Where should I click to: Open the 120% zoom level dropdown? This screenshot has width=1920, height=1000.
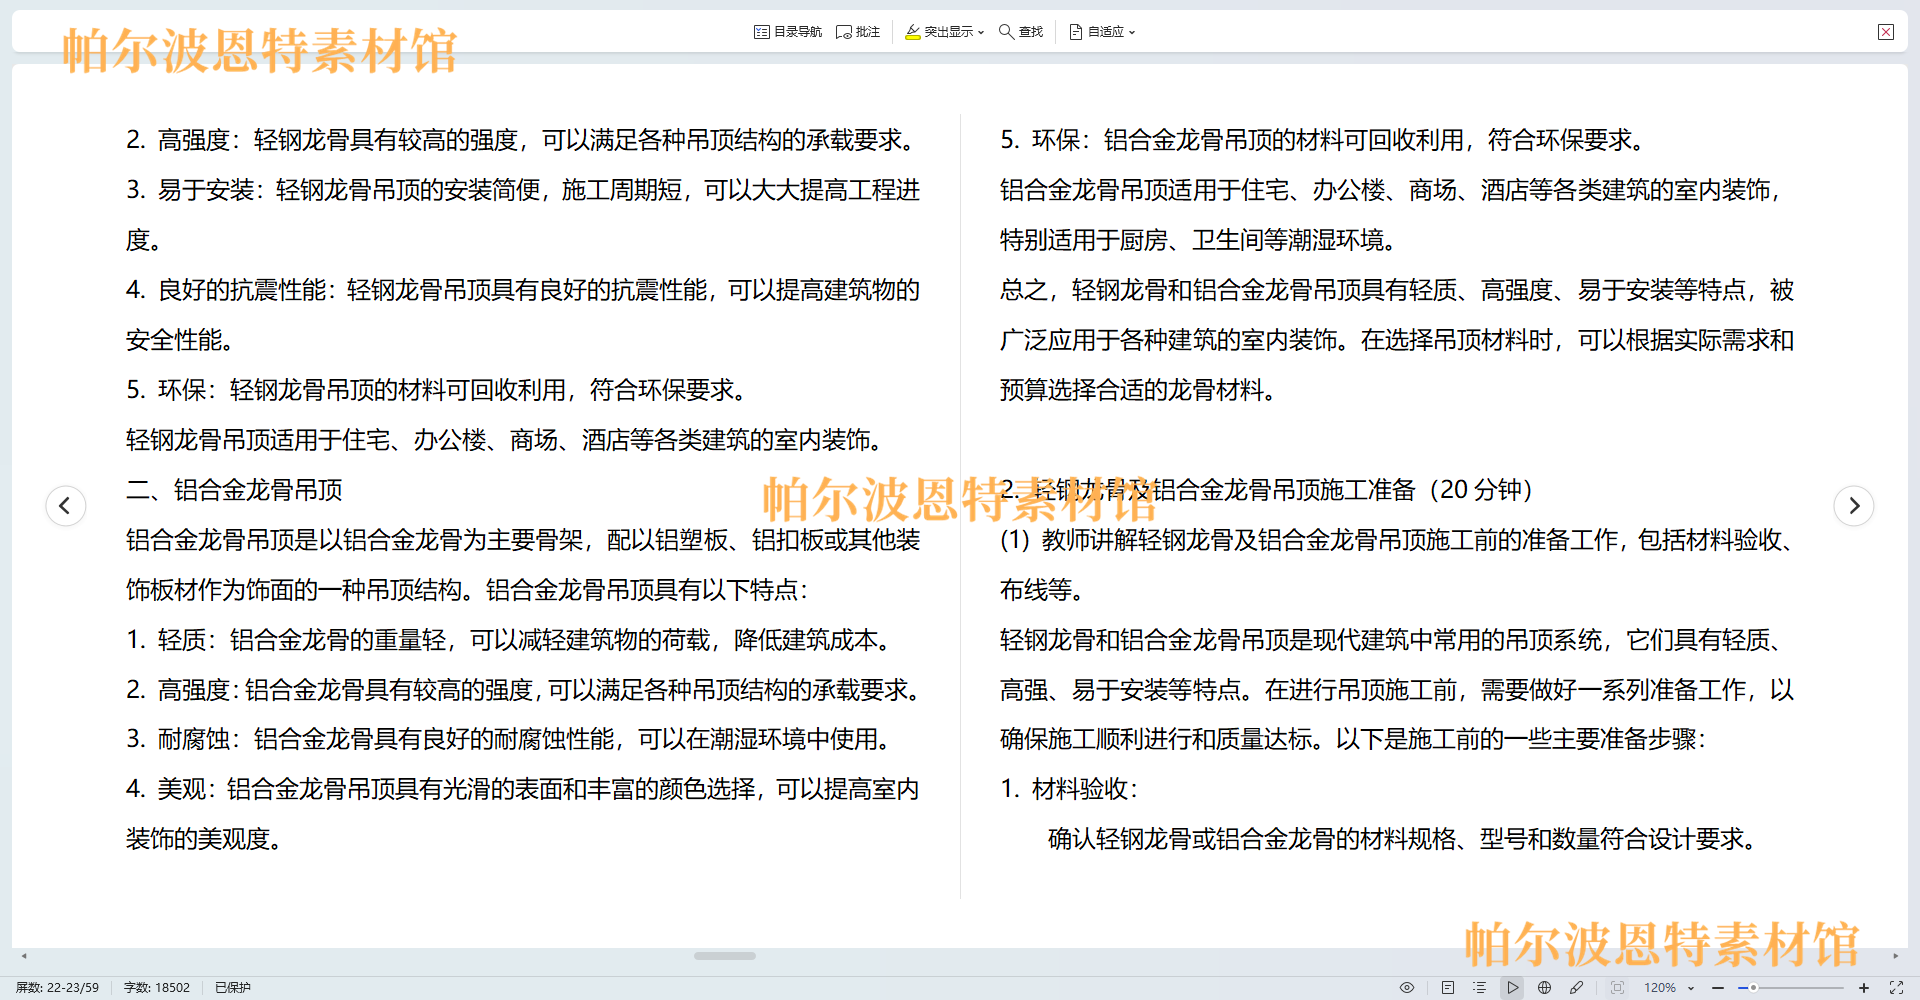(x=1669, y=987)
